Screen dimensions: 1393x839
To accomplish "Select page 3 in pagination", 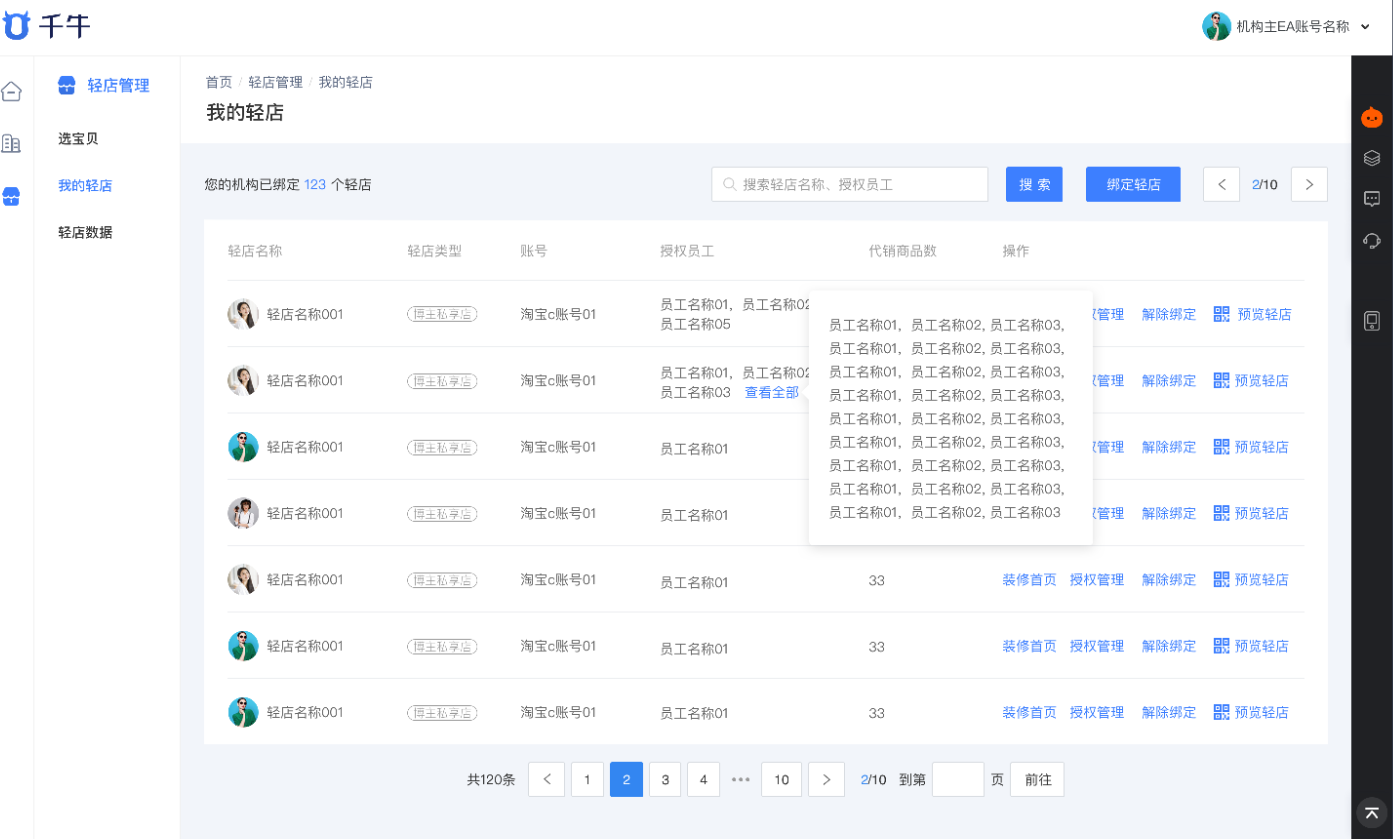I will coord(665,780).
